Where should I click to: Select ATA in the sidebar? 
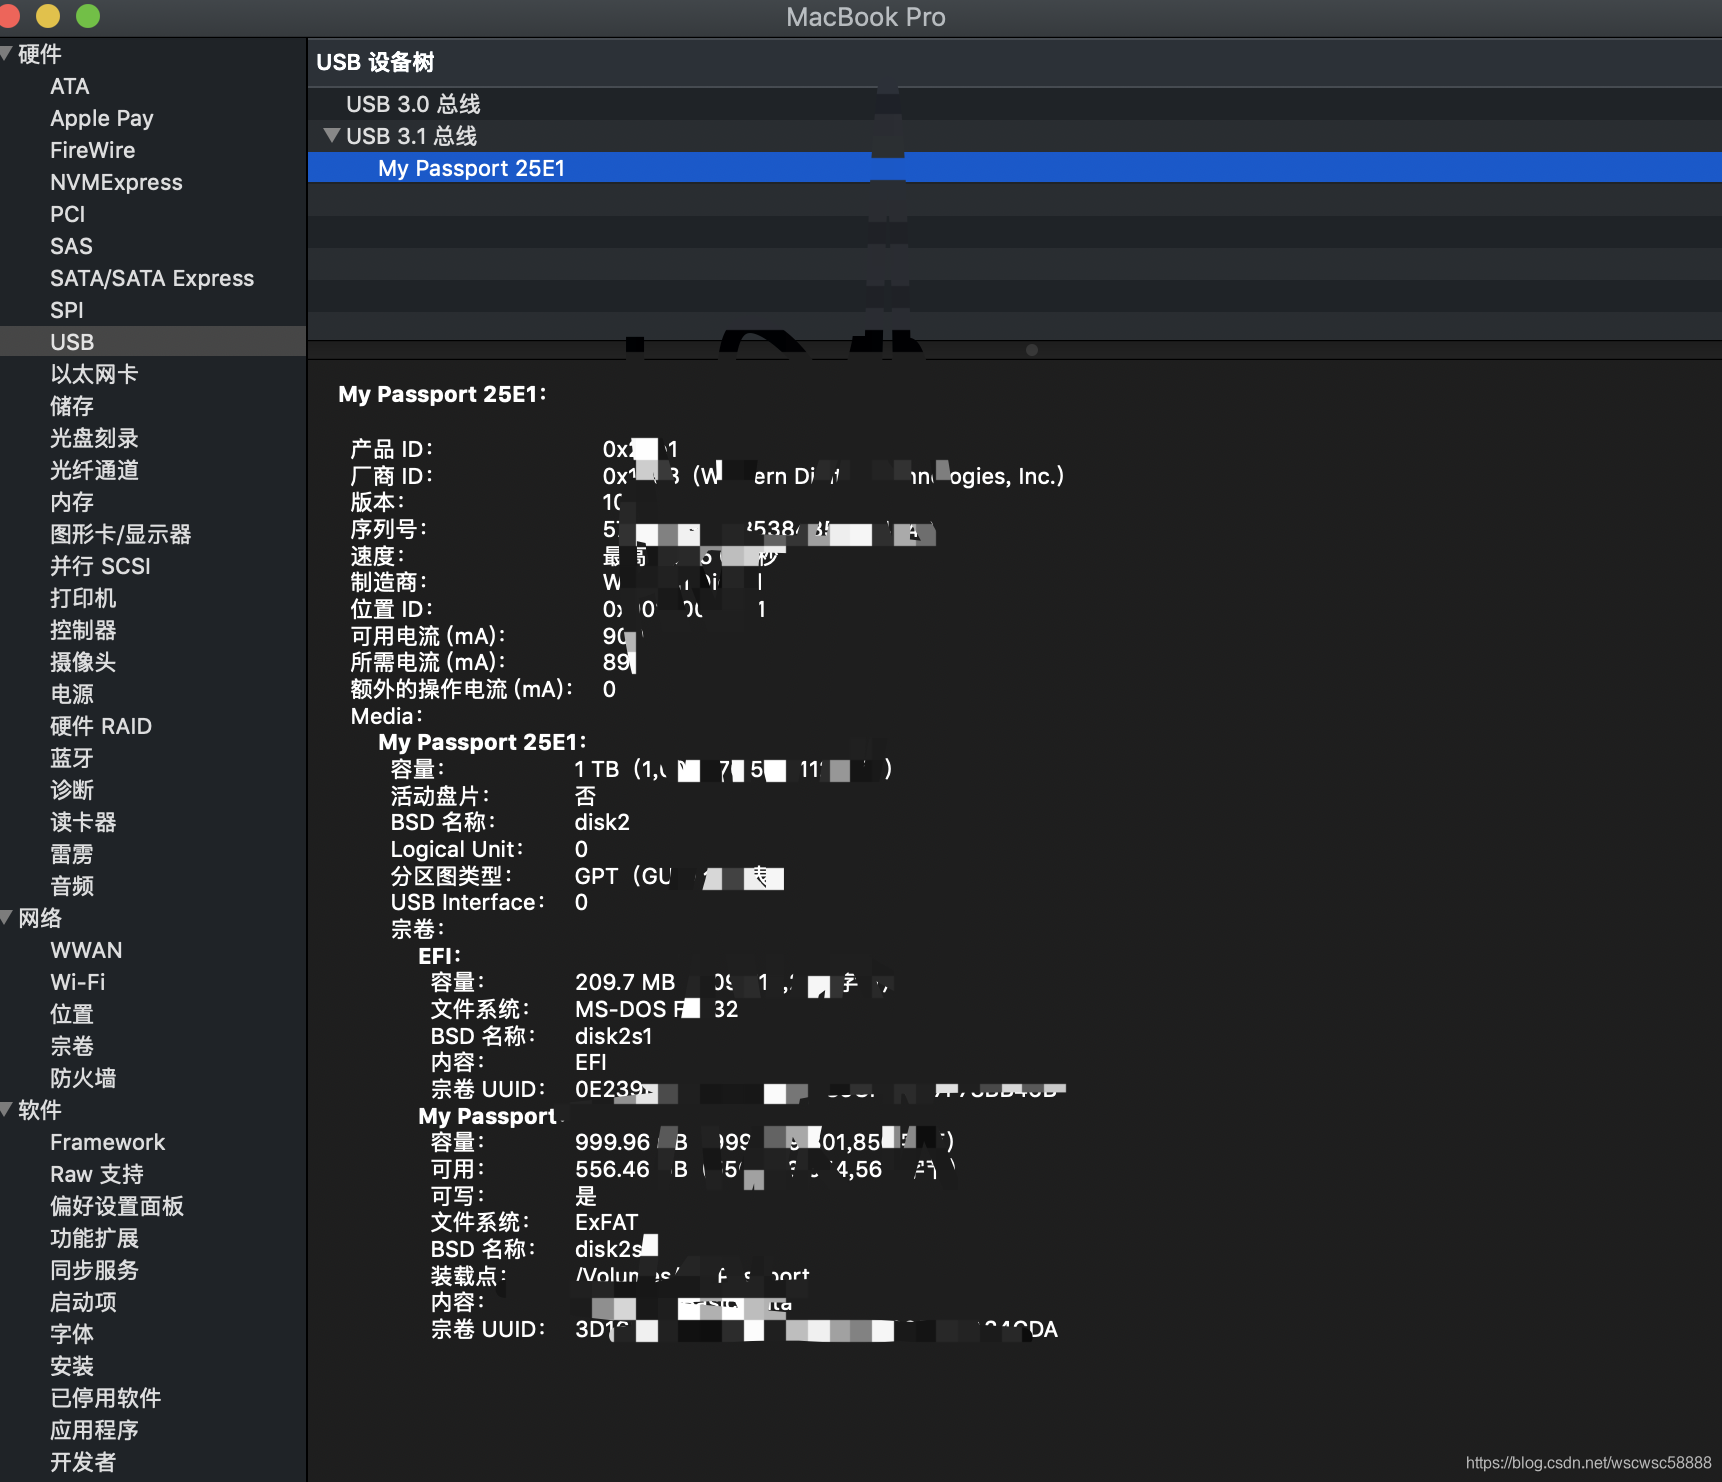[x=70, y=86]
